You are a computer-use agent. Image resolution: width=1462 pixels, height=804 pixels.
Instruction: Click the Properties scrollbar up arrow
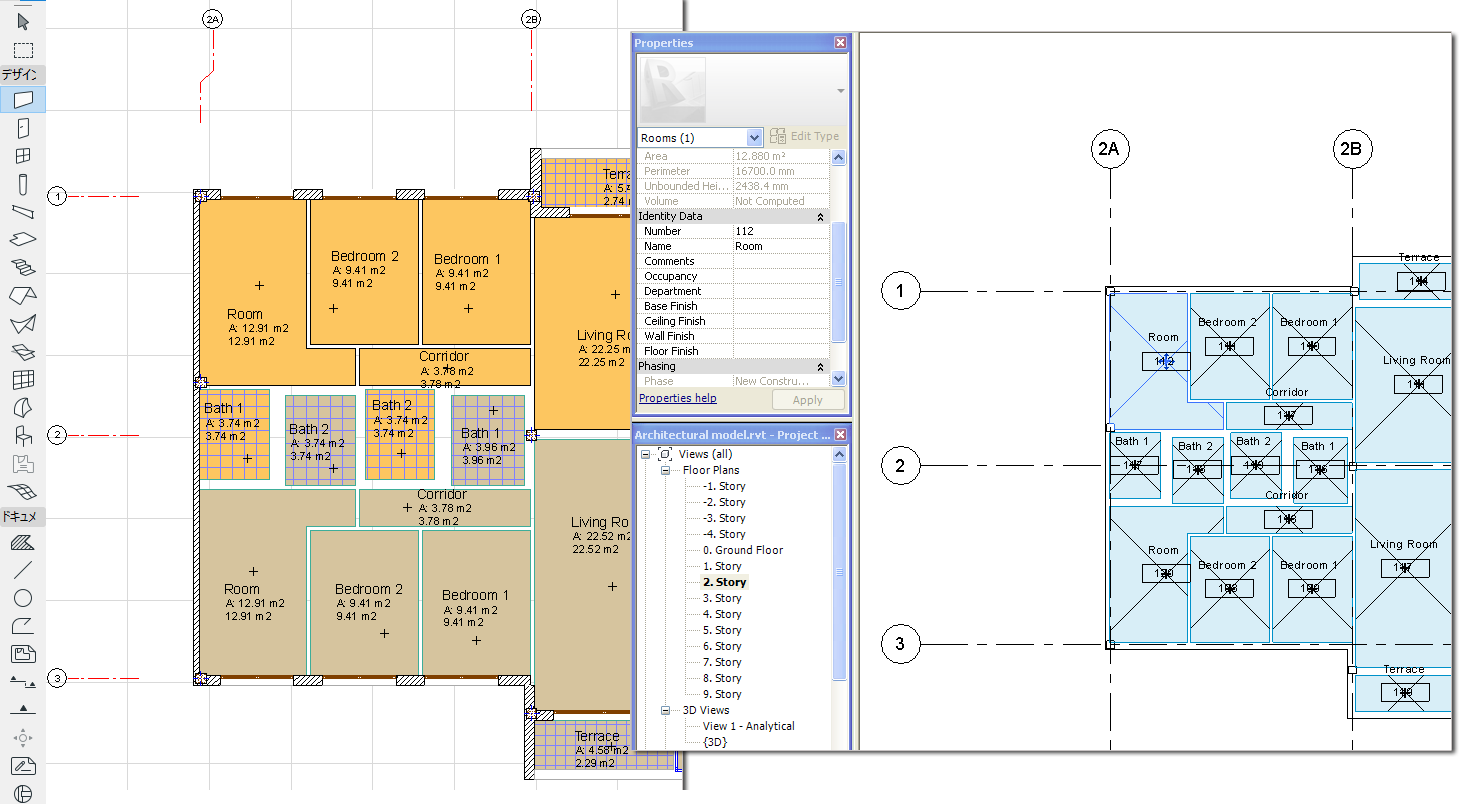coord(839,157)
